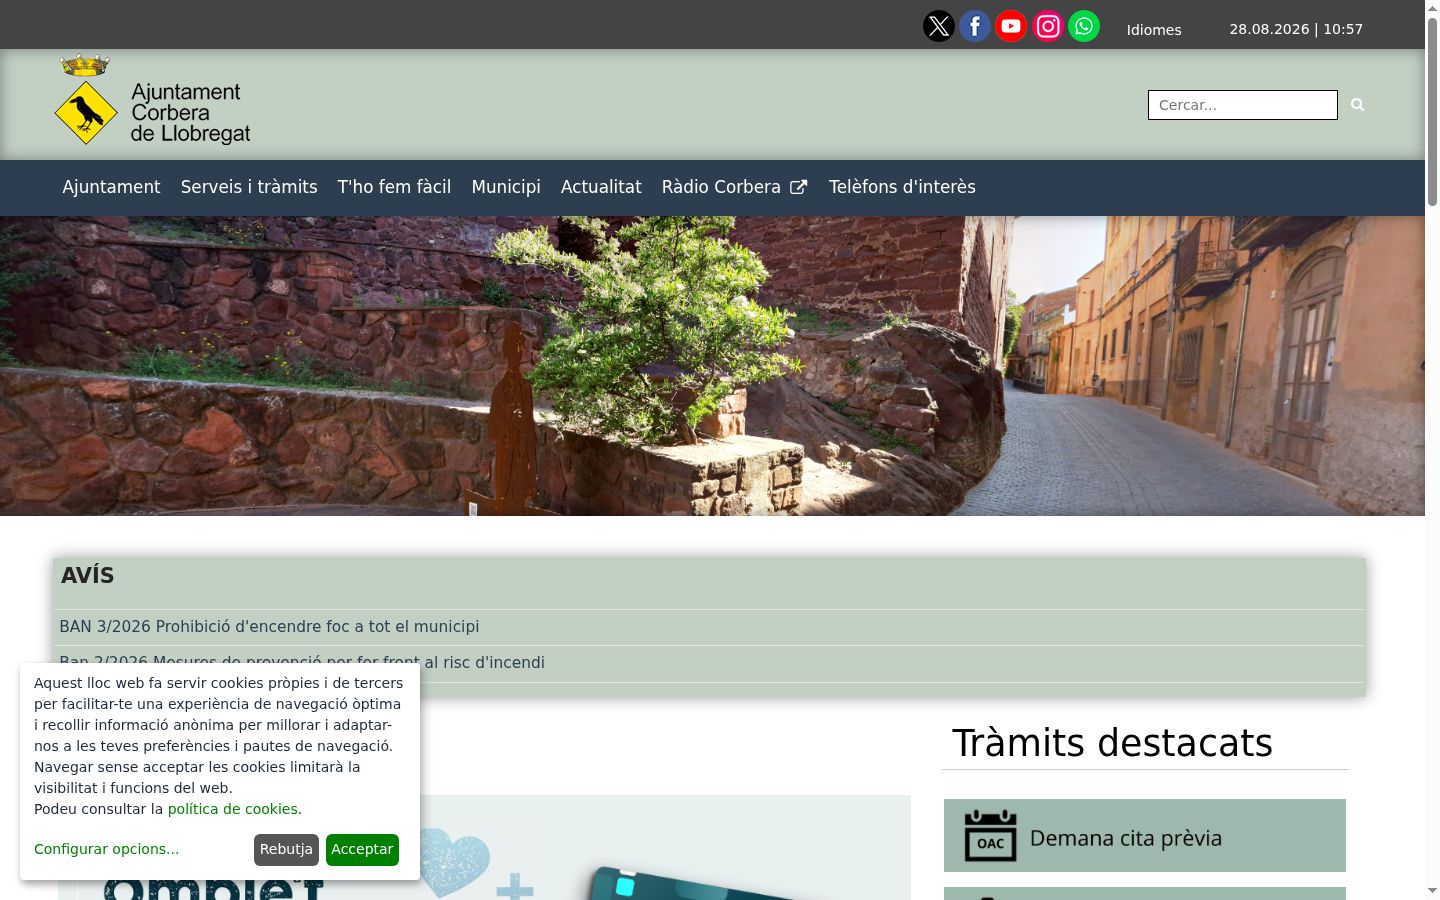Viewport: 1440px width, 900px height.
Task: Click the Acceptar cookies button
Action: coord(362,850)
